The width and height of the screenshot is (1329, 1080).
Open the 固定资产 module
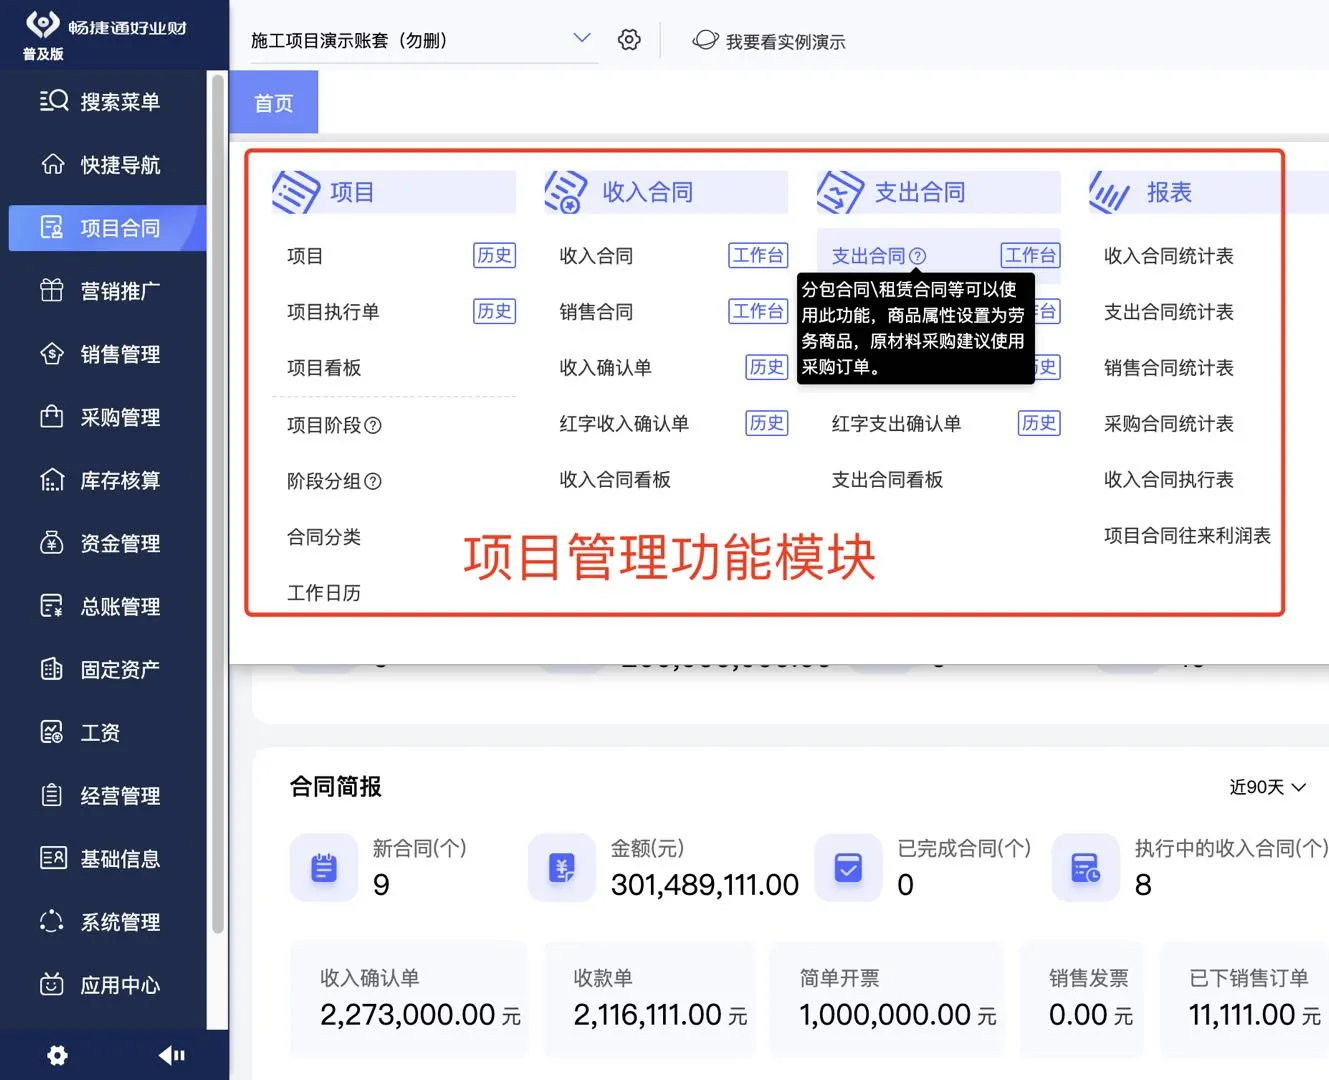coord(105,669)
